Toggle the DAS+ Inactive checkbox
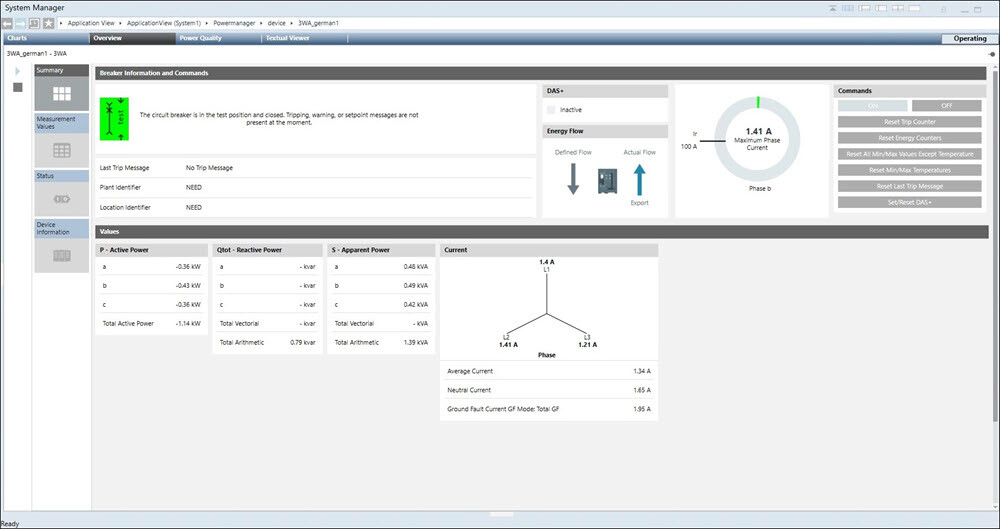 tap(551, 110)
